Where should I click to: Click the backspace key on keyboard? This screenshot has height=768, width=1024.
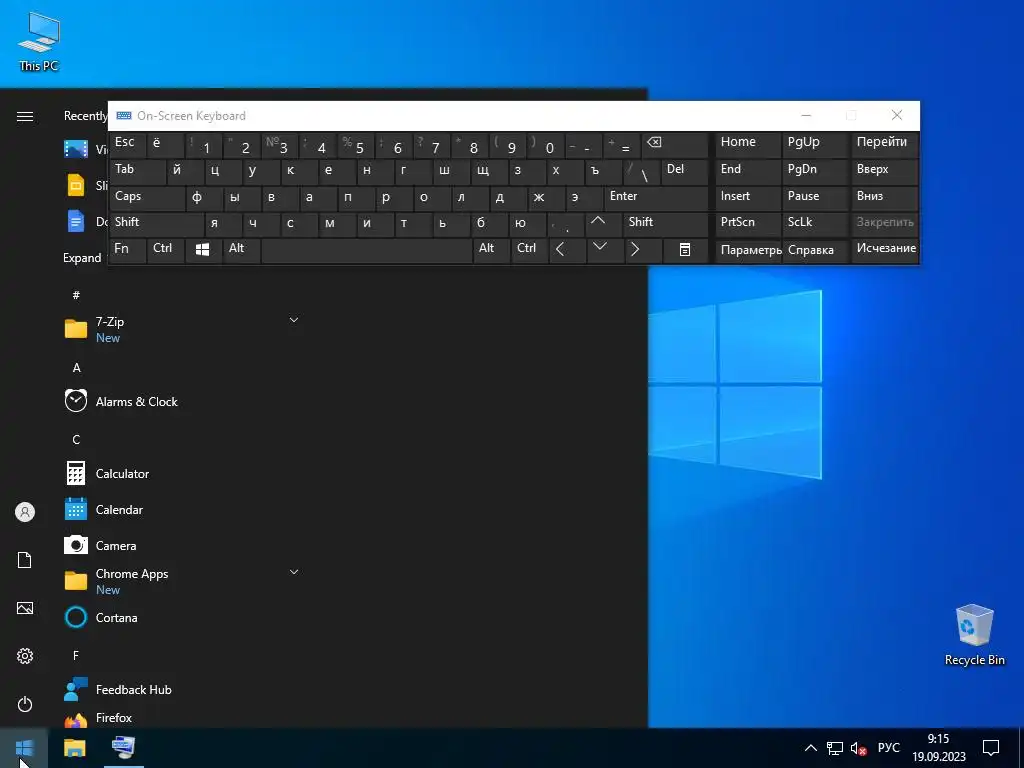click(x=674, y=145)
